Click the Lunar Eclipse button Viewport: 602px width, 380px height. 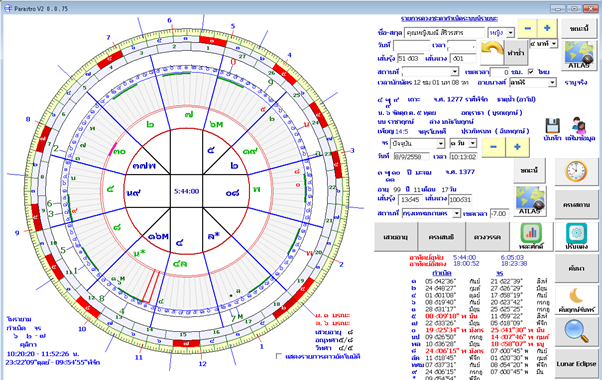576,364
